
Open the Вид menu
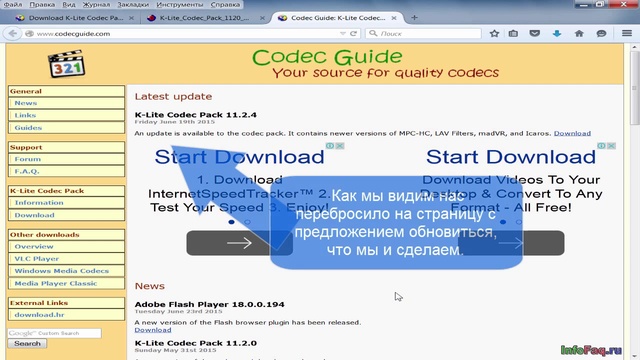coord(69,4)
